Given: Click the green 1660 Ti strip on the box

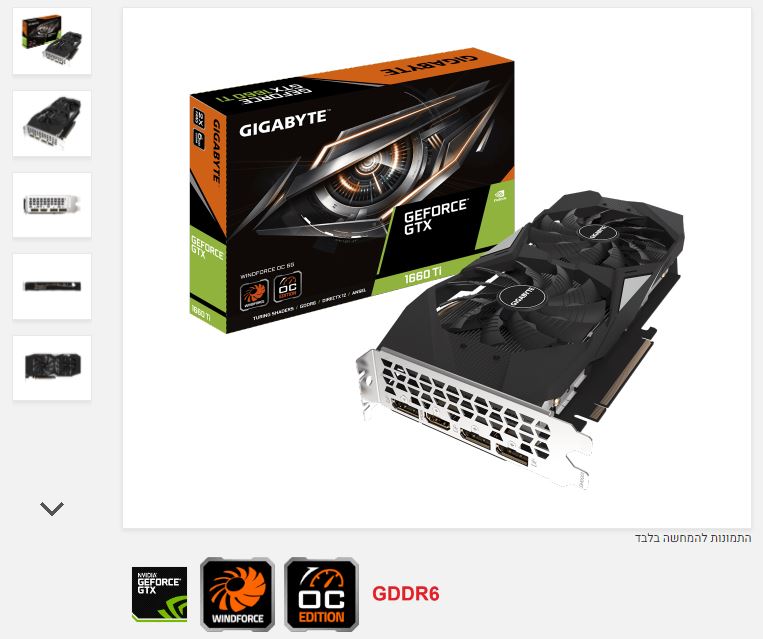Looking at the screenshot, I should coord(422,275).
